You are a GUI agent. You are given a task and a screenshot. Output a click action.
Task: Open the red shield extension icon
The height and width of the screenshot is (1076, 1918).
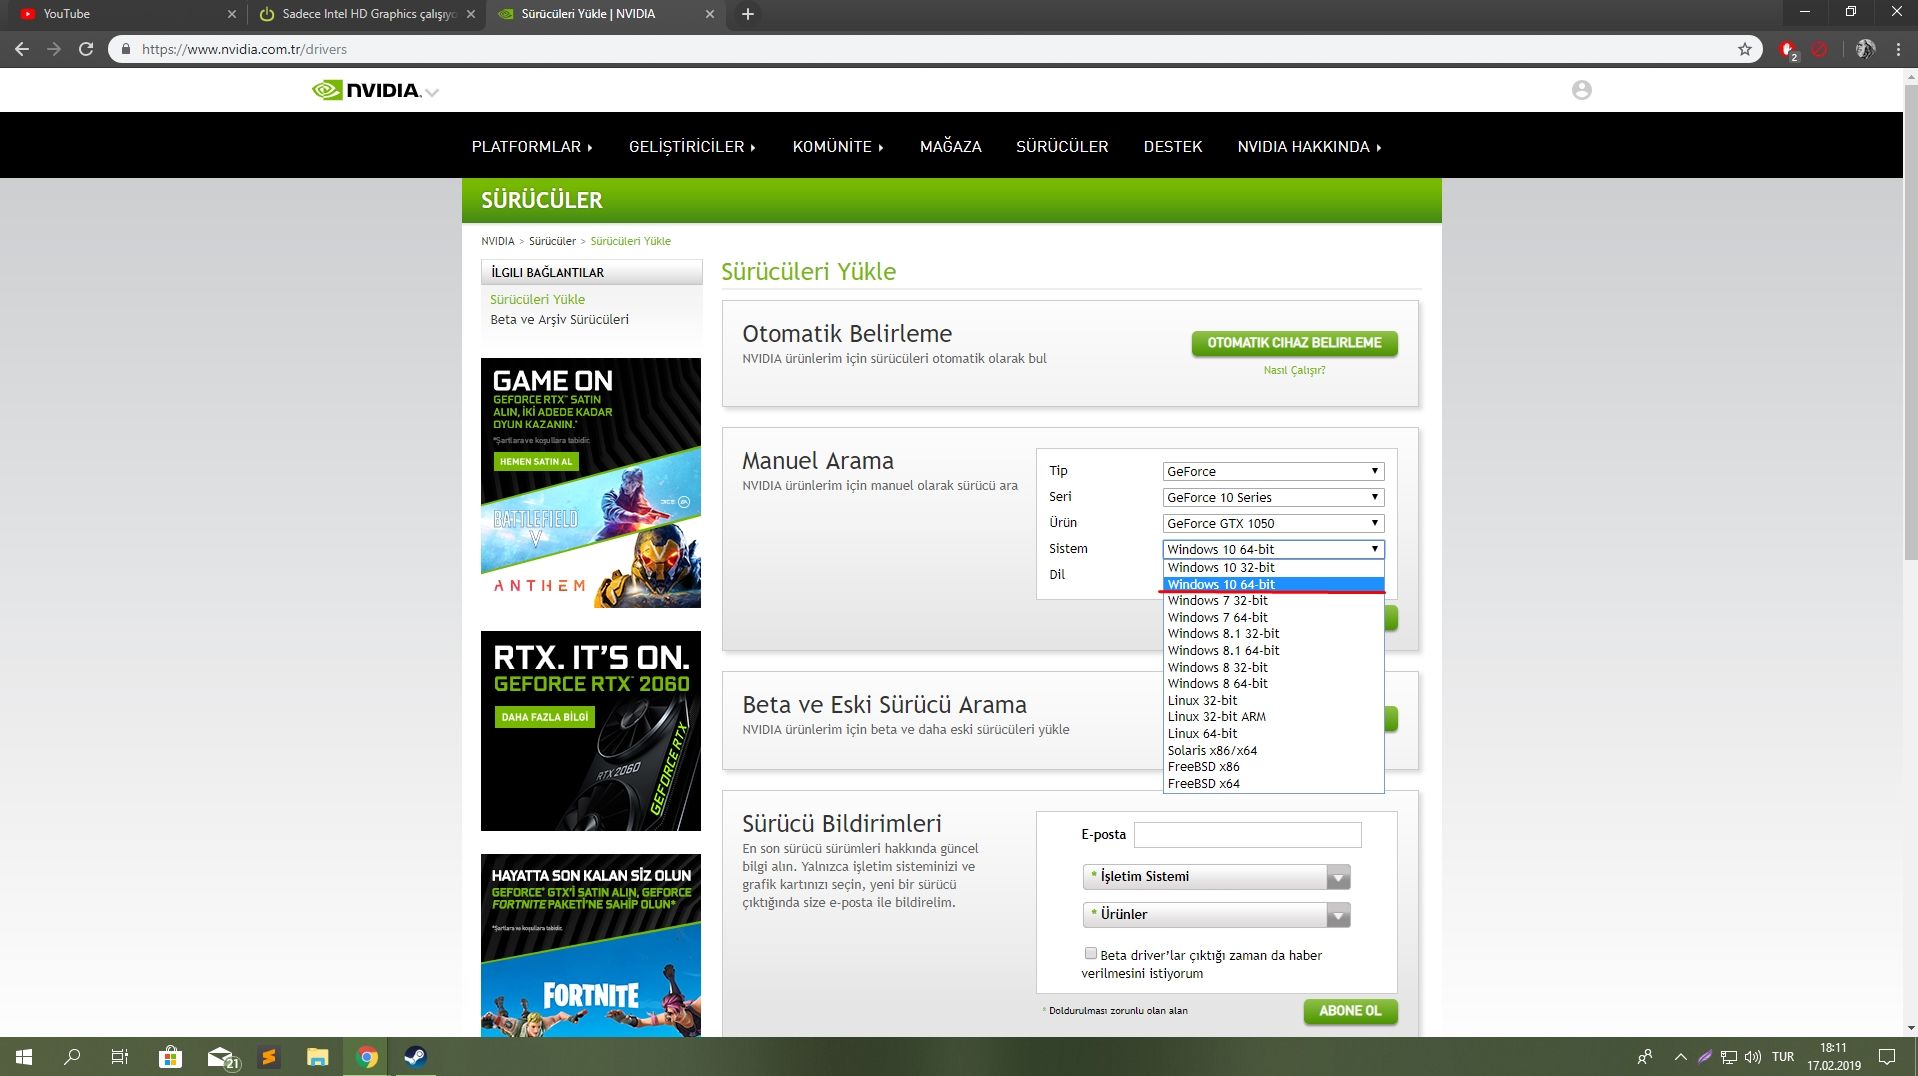pos(1788,50)
